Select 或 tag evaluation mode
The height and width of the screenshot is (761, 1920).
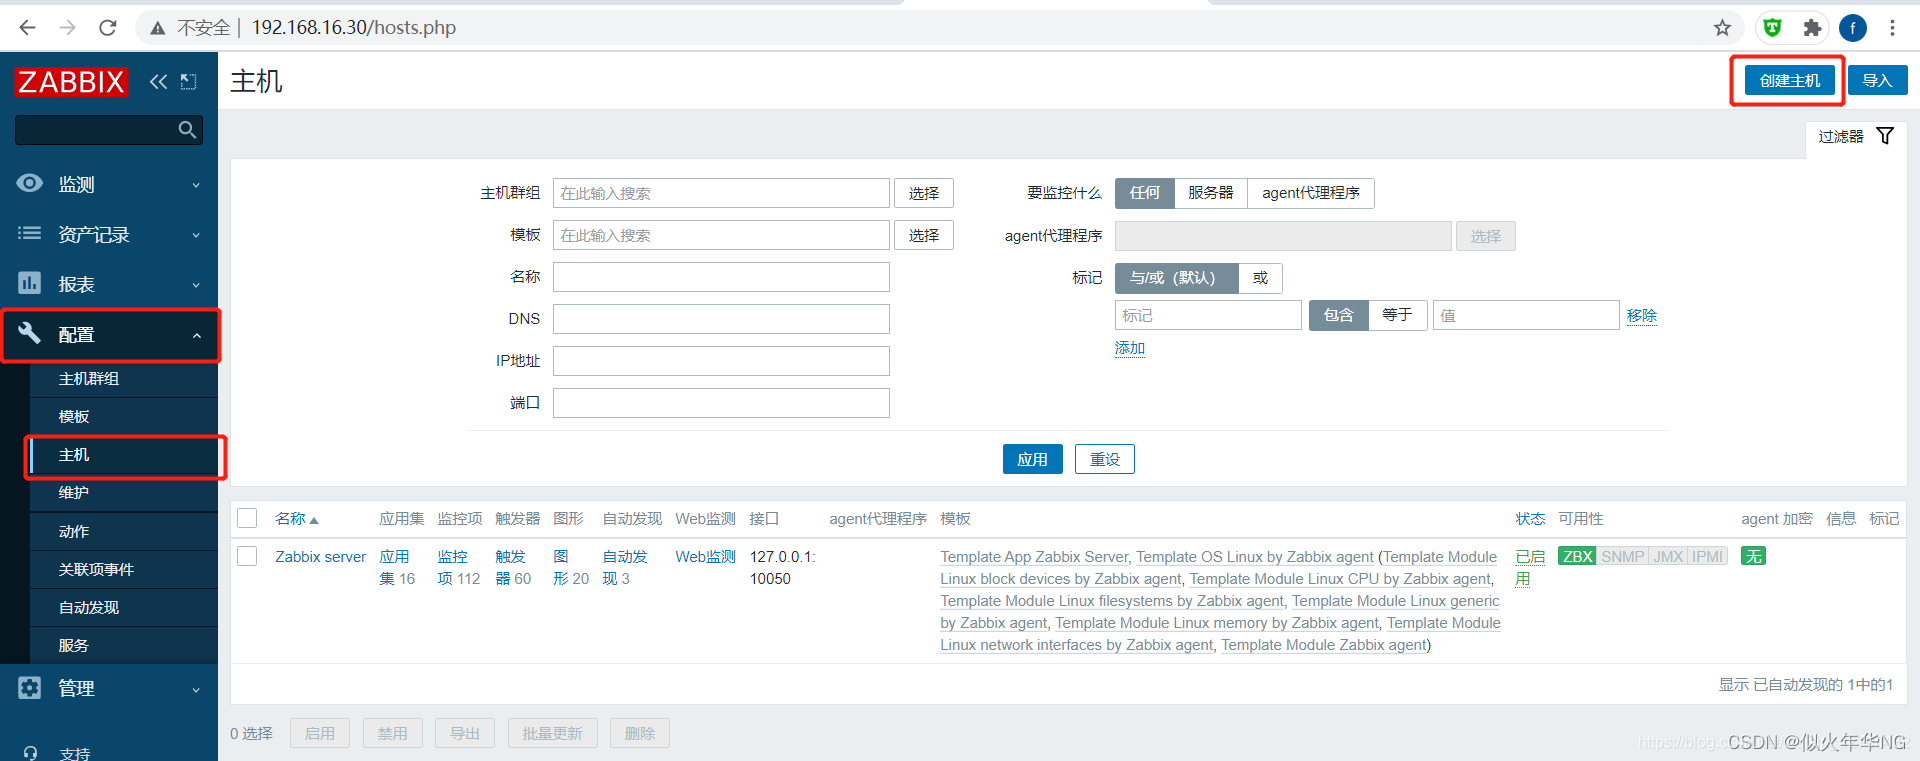pos(1260,278)
